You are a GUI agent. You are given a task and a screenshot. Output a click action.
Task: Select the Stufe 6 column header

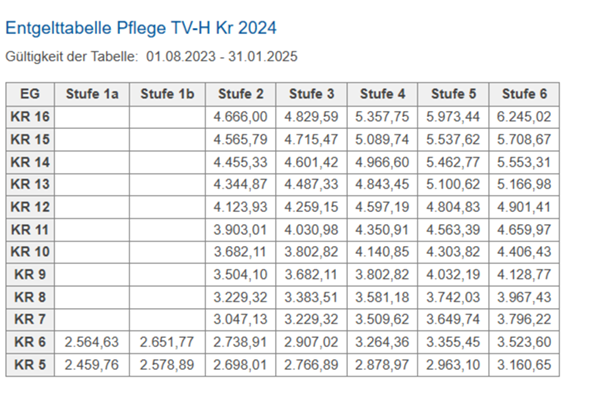click(x=524, y=94)
